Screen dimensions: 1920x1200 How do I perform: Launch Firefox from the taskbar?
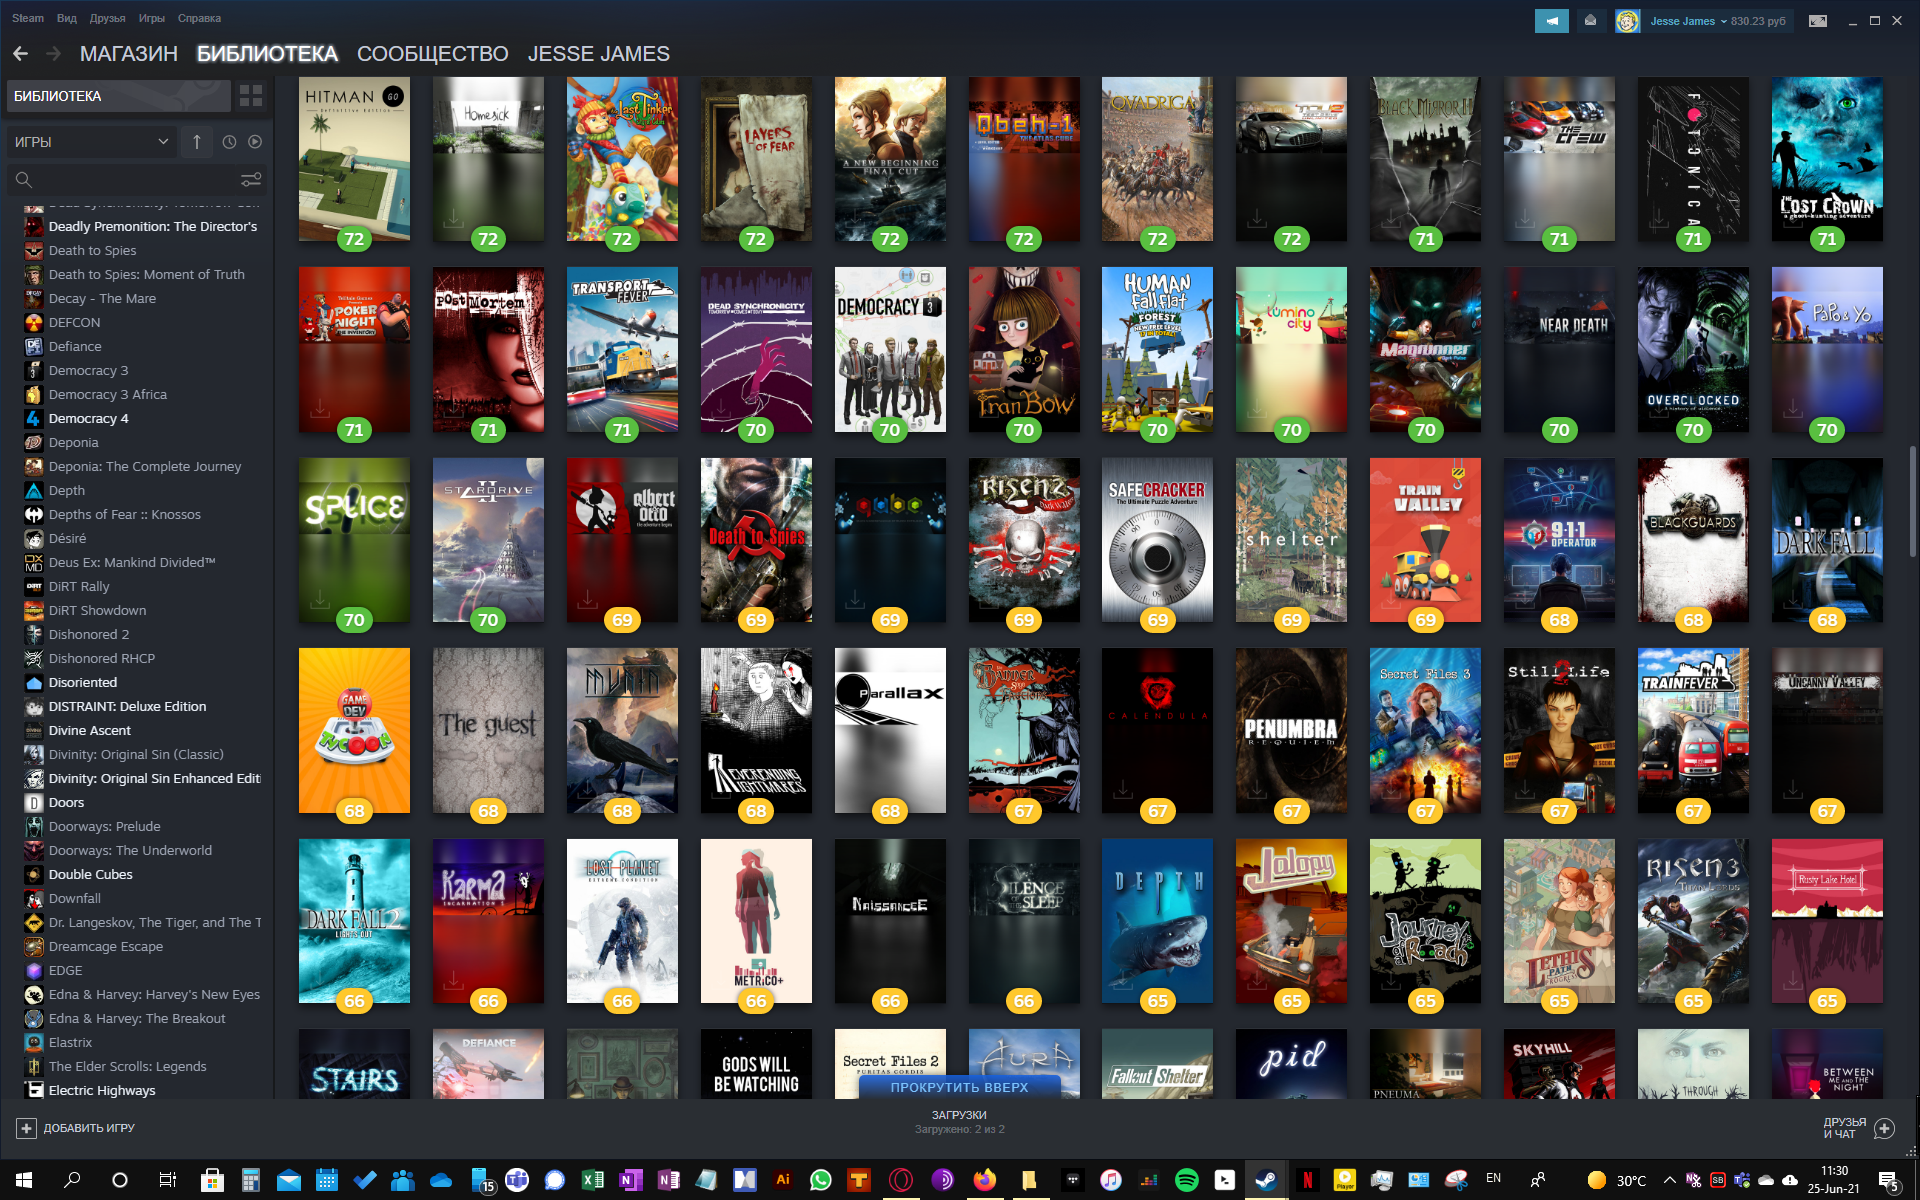[x=985, y=1180]
